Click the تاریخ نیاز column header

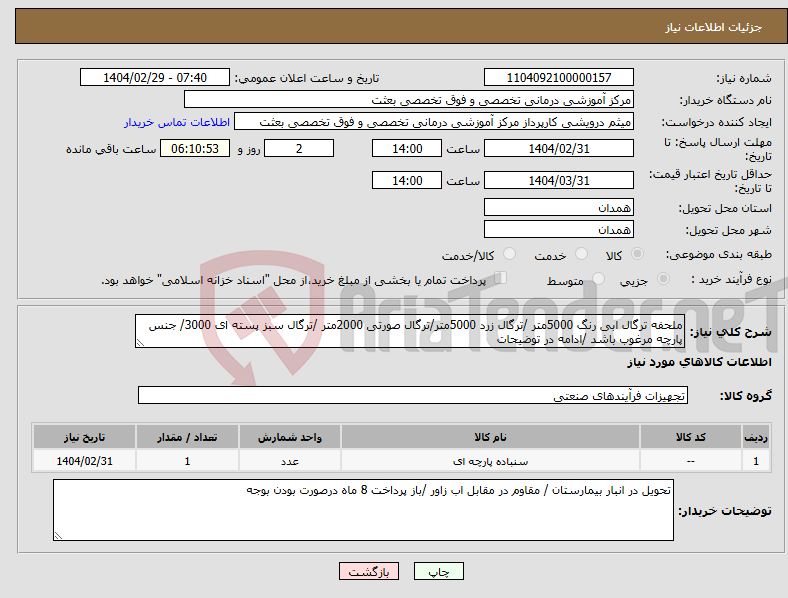point(84,437)
